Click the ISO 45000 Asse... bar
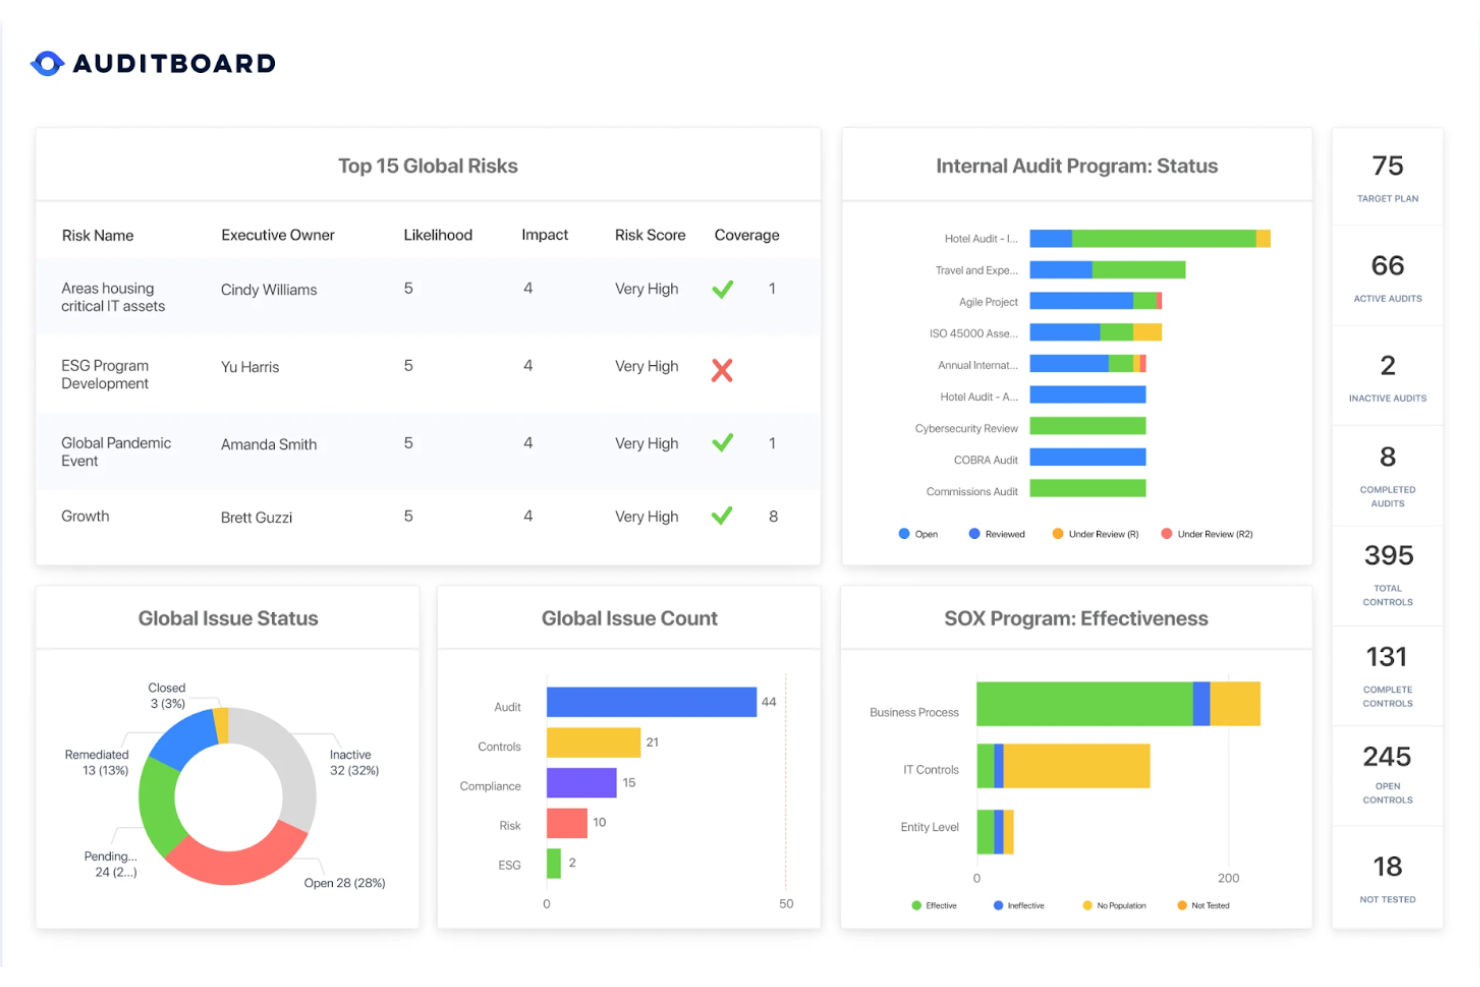1480x987 pixels. point(1095,333)
